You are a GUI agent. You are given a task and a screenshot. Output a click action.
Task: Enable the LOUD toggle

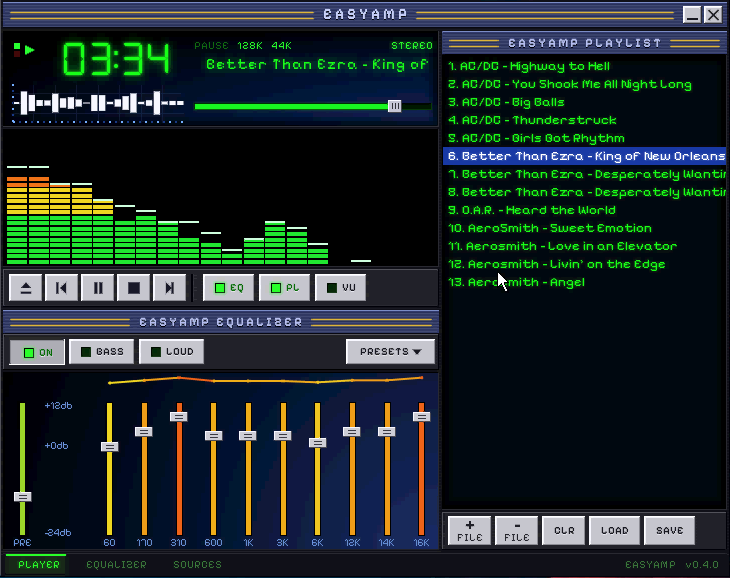(171, 351)
